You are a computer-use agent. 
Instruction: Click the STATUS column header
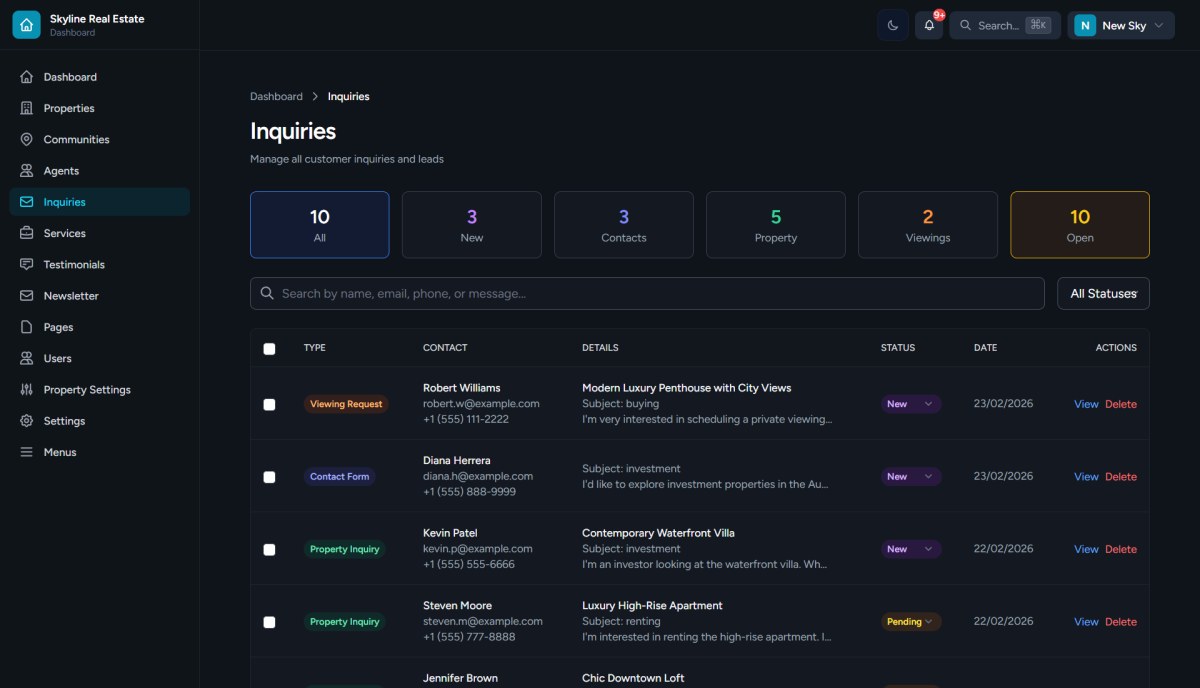click(x=898, y=348)
